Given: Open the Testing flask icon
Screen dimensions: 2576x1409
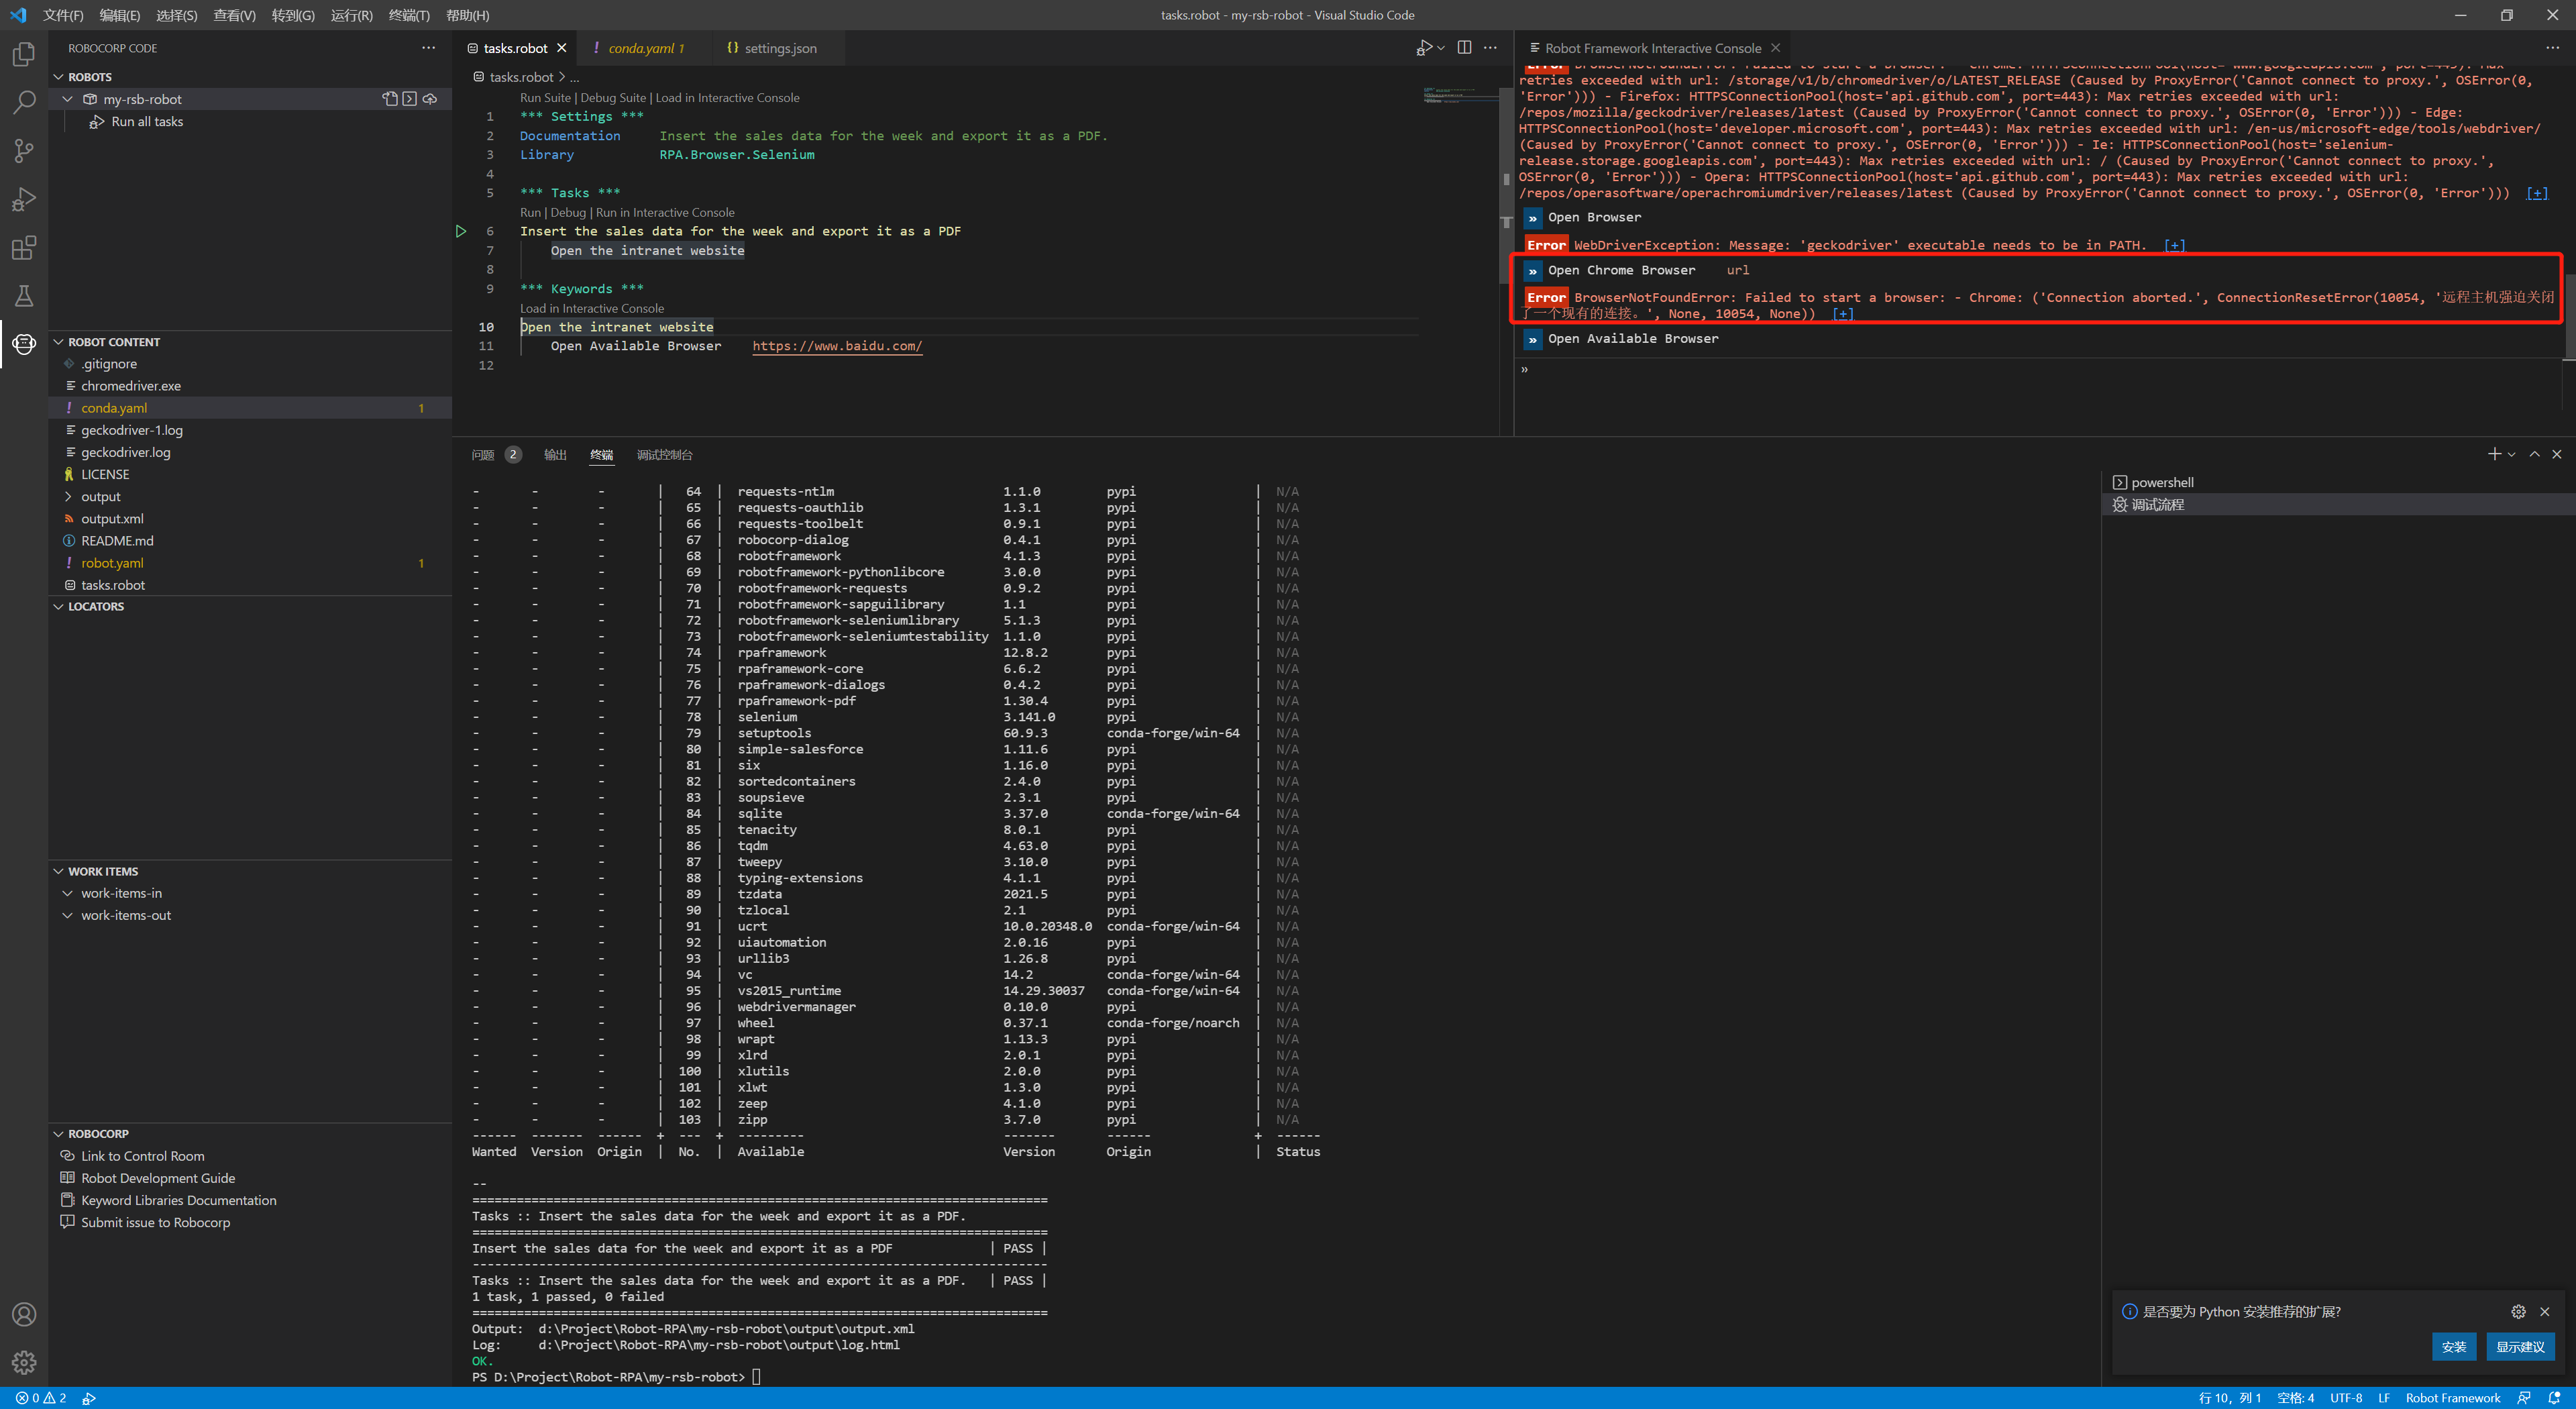Looking at the screenshot, I should 24,296.
